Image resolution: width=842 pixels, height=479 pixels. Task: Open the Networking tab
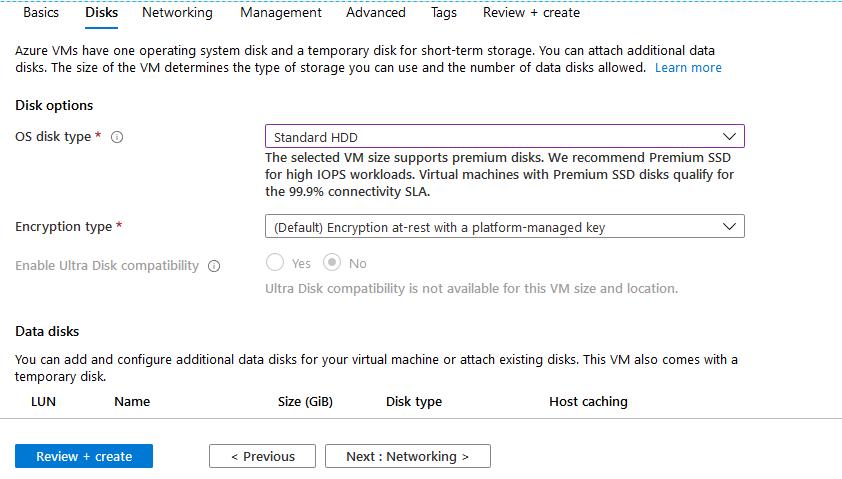(177, 12)
